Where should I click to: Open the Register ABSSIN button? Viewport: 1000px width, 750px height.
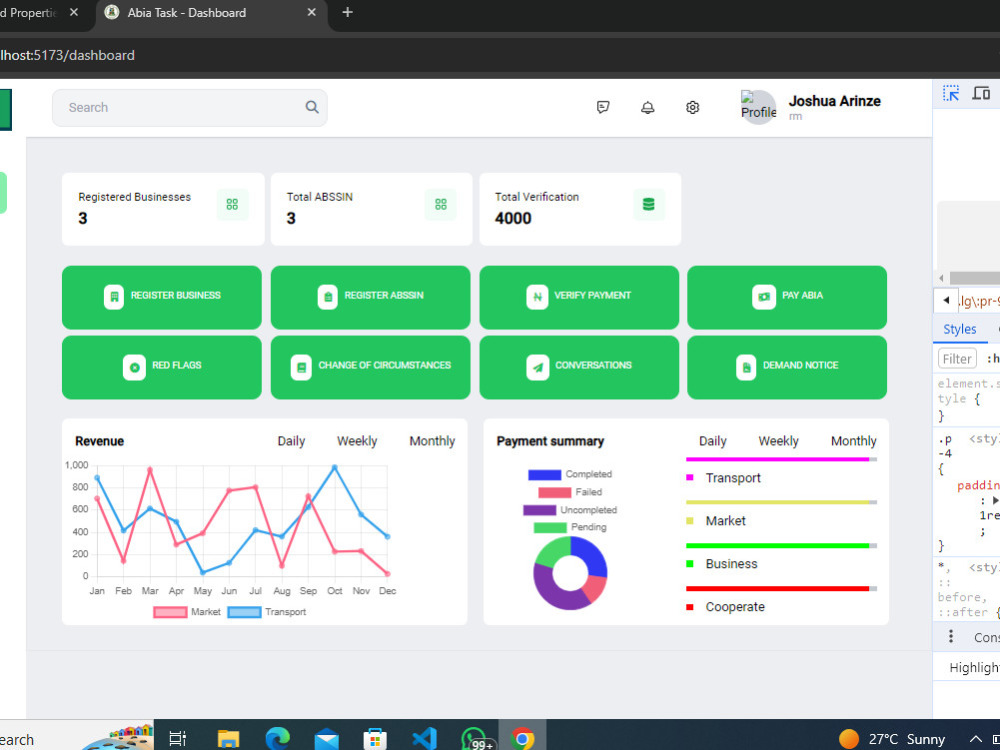(371, 297)
